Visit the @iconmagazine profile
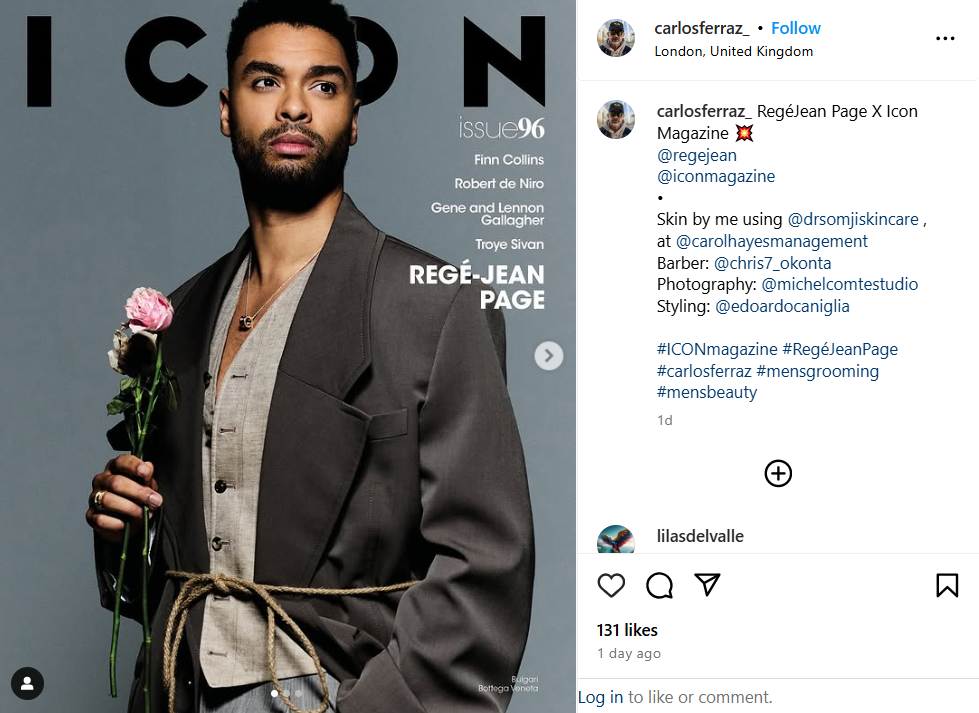The height and width of the screenshot is (713, 979). pyautogui.click(x=716, y=176)
